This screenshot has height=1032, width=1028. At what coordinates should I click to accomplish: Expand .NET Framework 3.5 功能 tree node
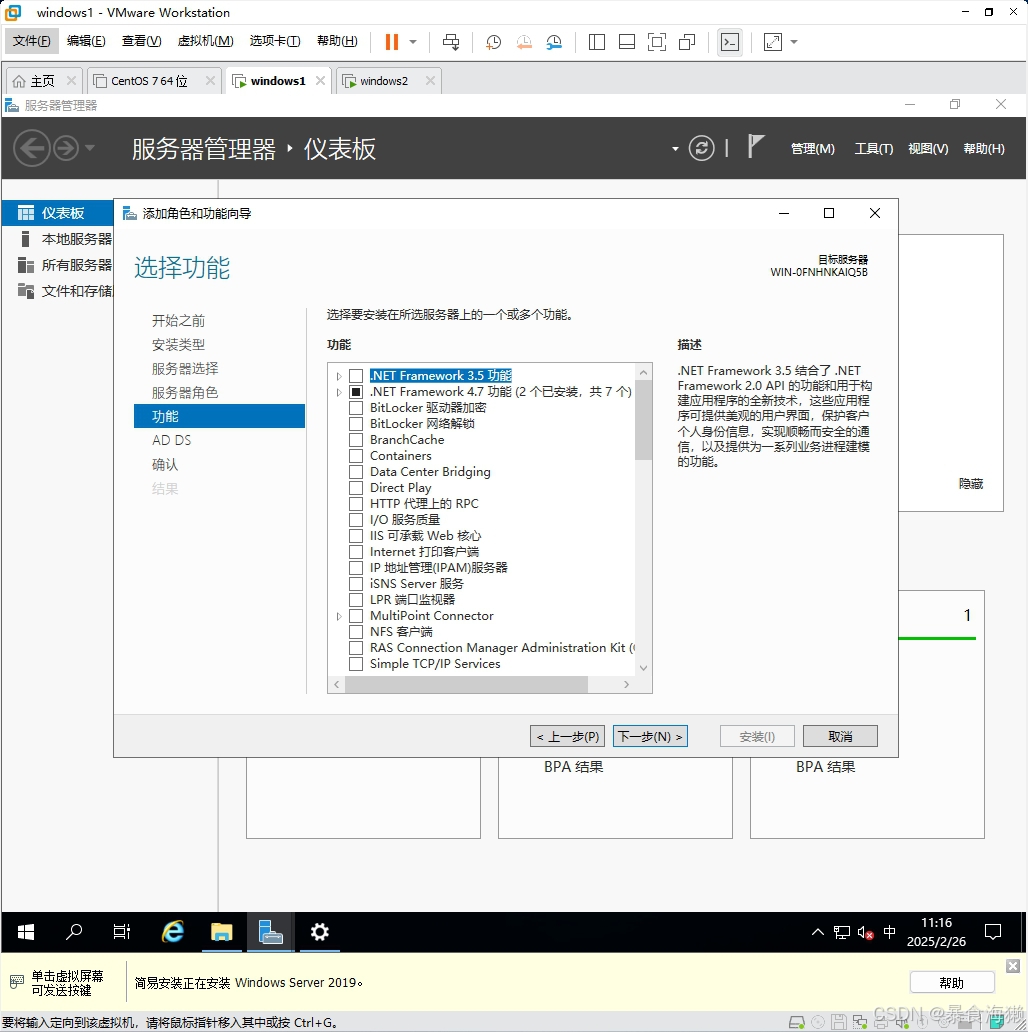coord(339,376)
